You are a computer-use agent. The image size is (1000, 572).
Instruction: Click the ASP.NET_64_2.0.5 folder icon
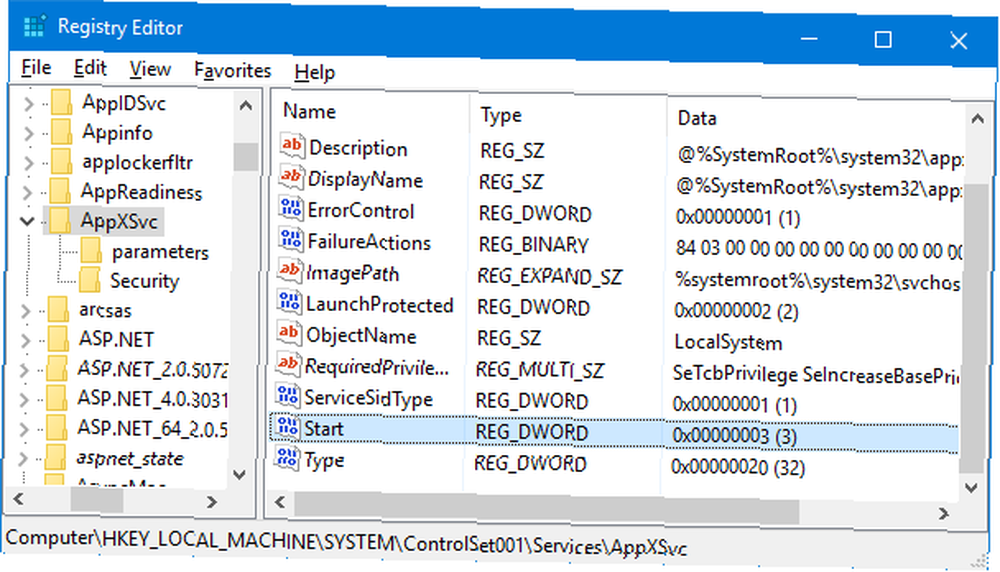tap(57, 428)
